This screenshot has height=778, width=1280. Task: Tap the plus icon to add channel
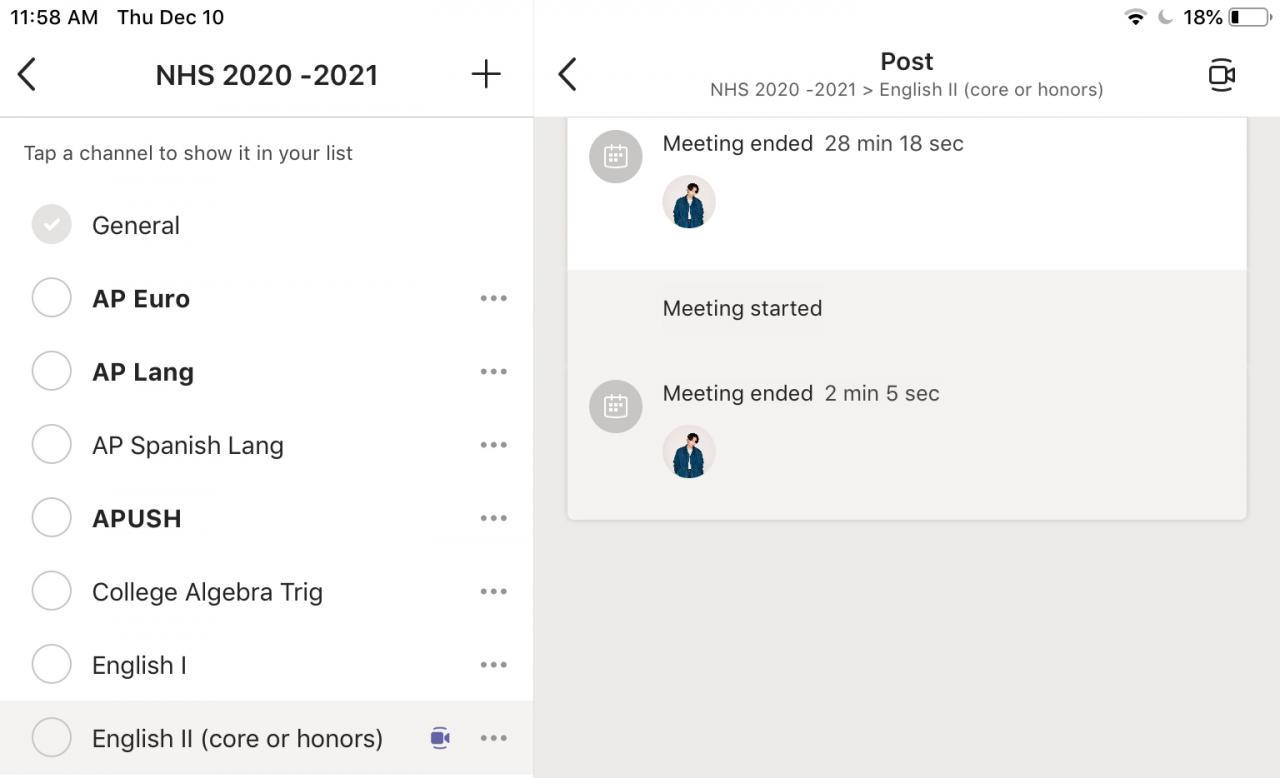tap(486, 74)
